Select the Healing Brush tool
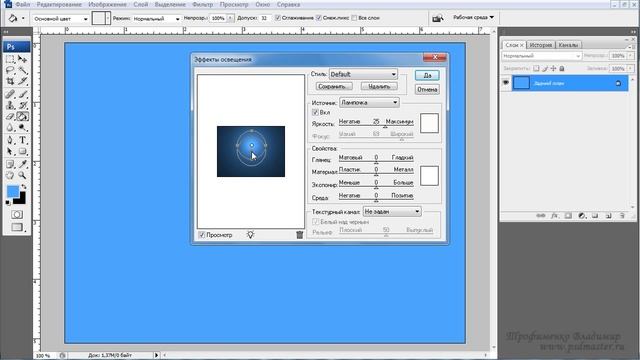Screen dimensions: 640x360 click(10, 94)
